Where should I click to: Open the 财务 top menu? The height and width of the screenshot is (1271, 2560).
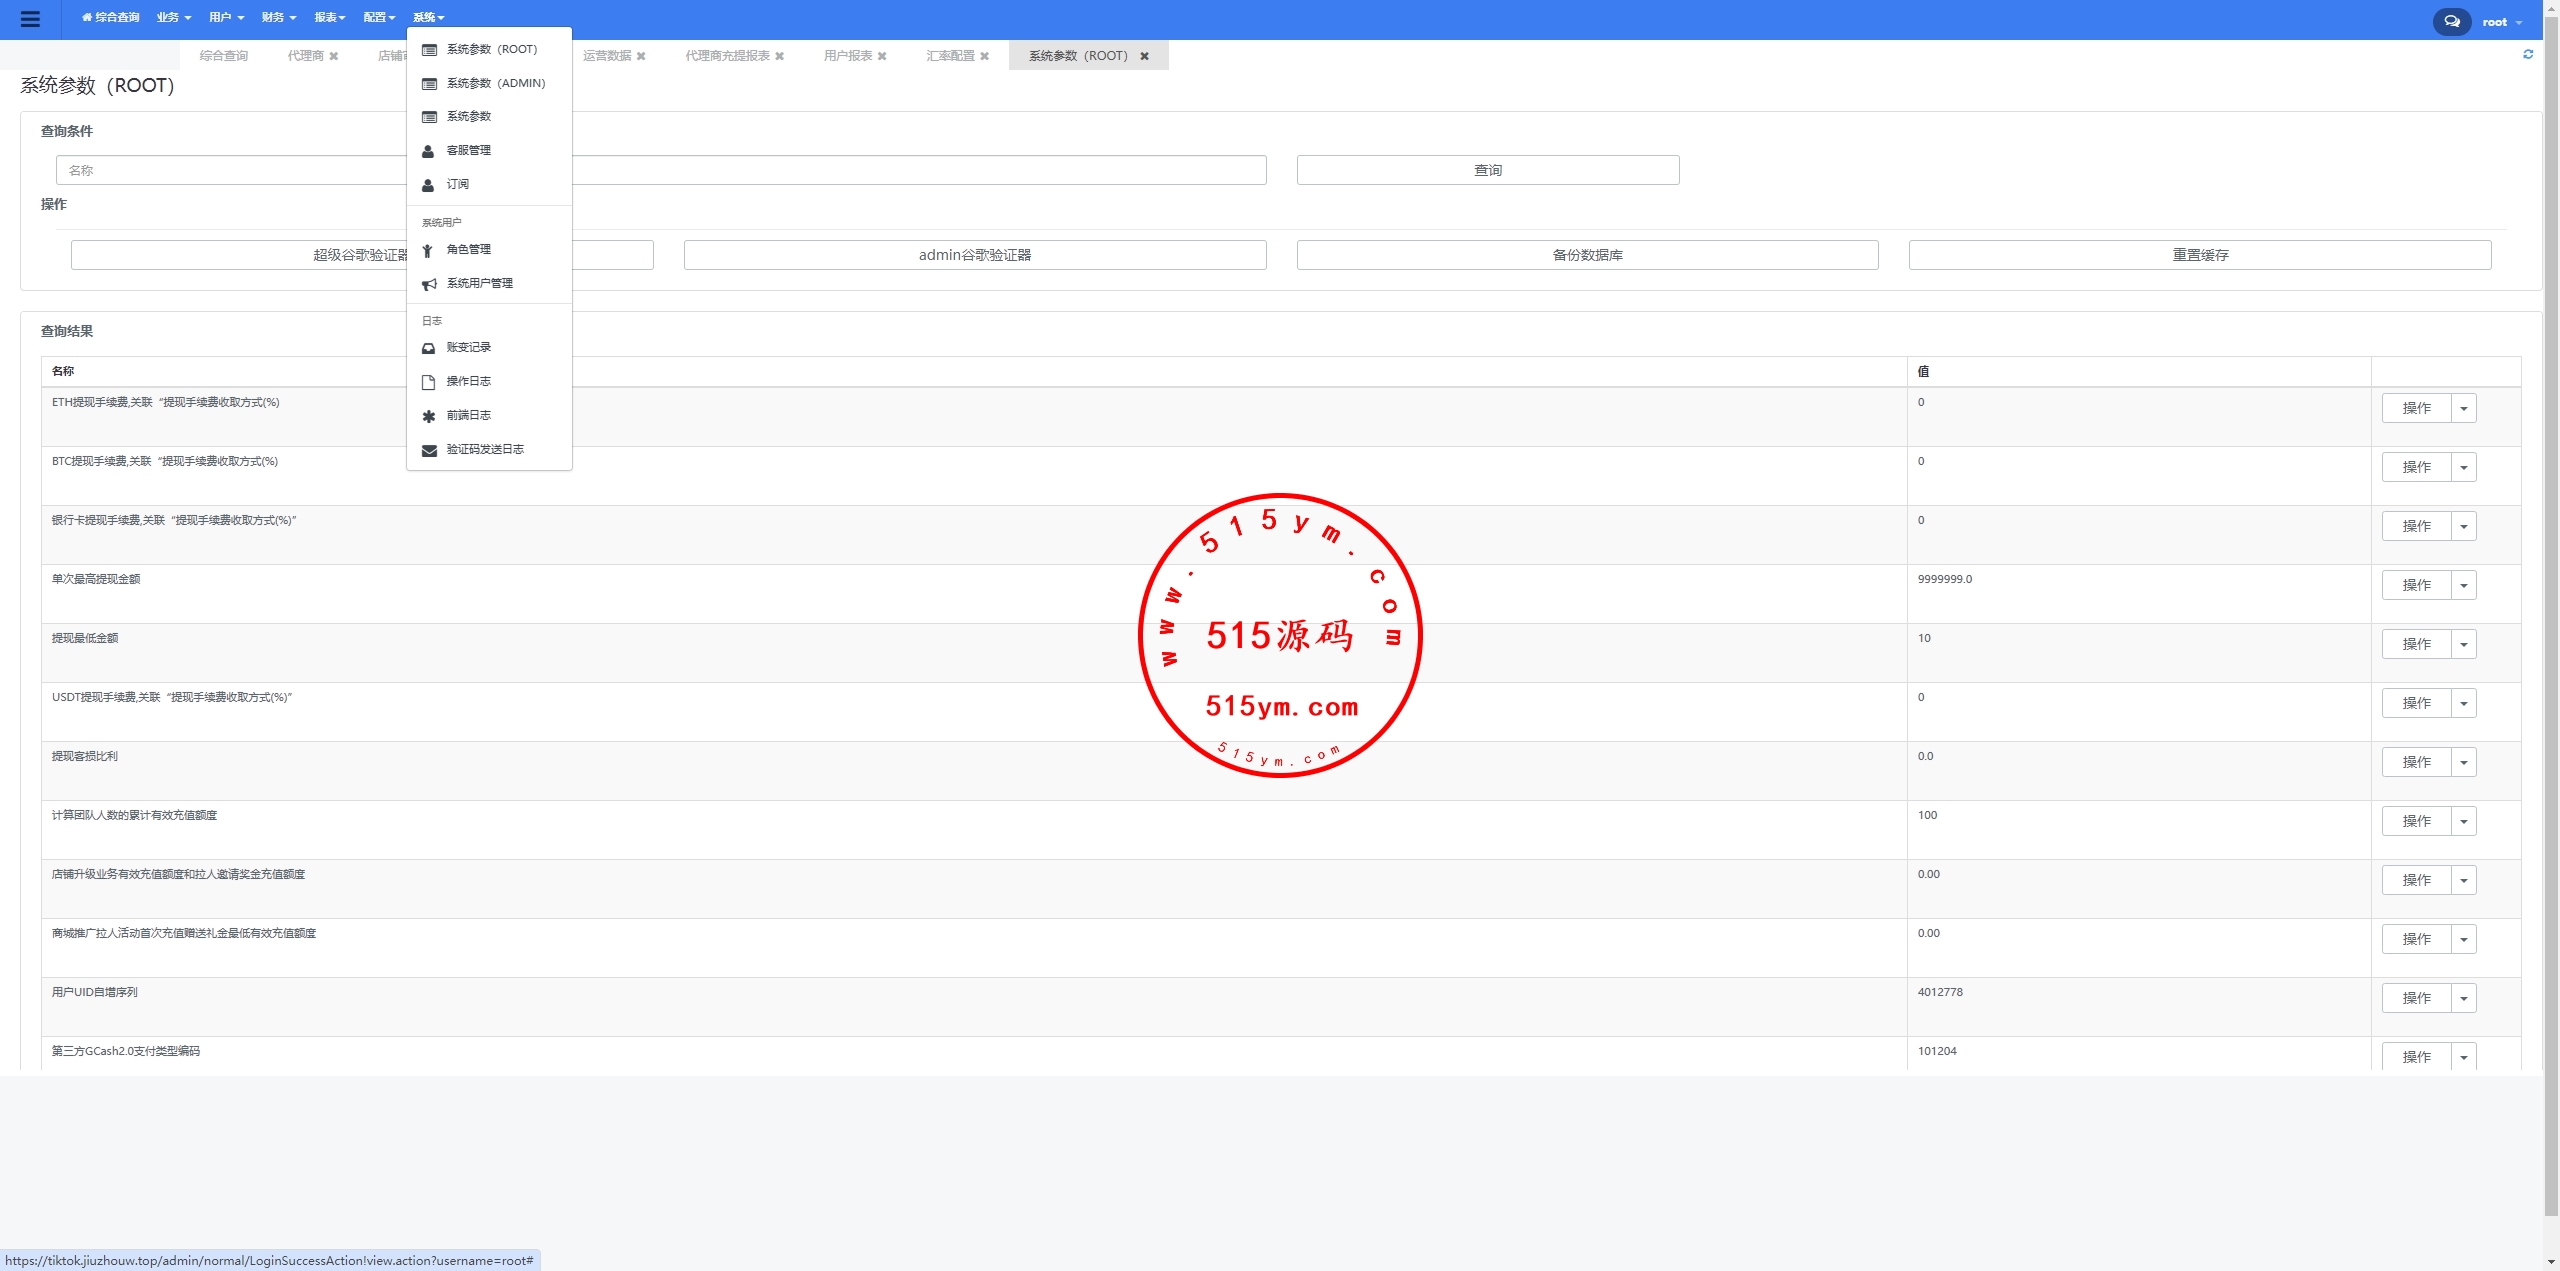coord(278,17)
